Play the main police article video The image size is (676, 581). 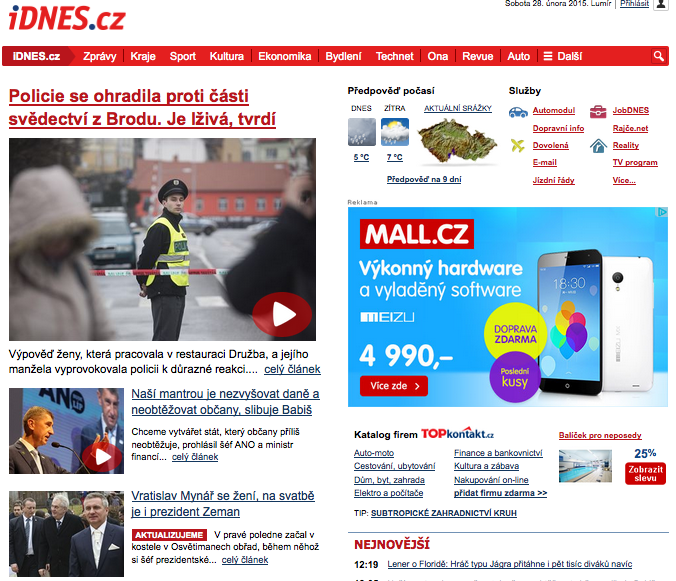(282, 315)
